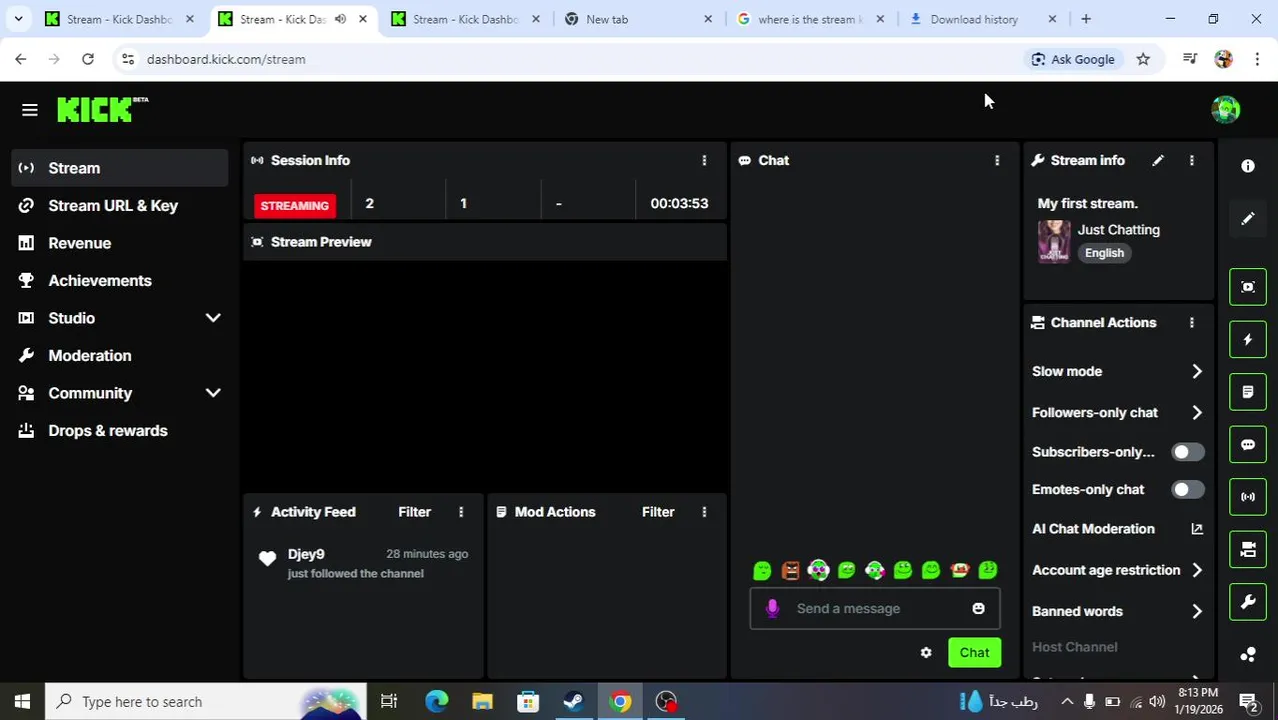Screen dimensions: 1278x720
Task: Open a new browser tab with the plus button
Action: 1086,19
